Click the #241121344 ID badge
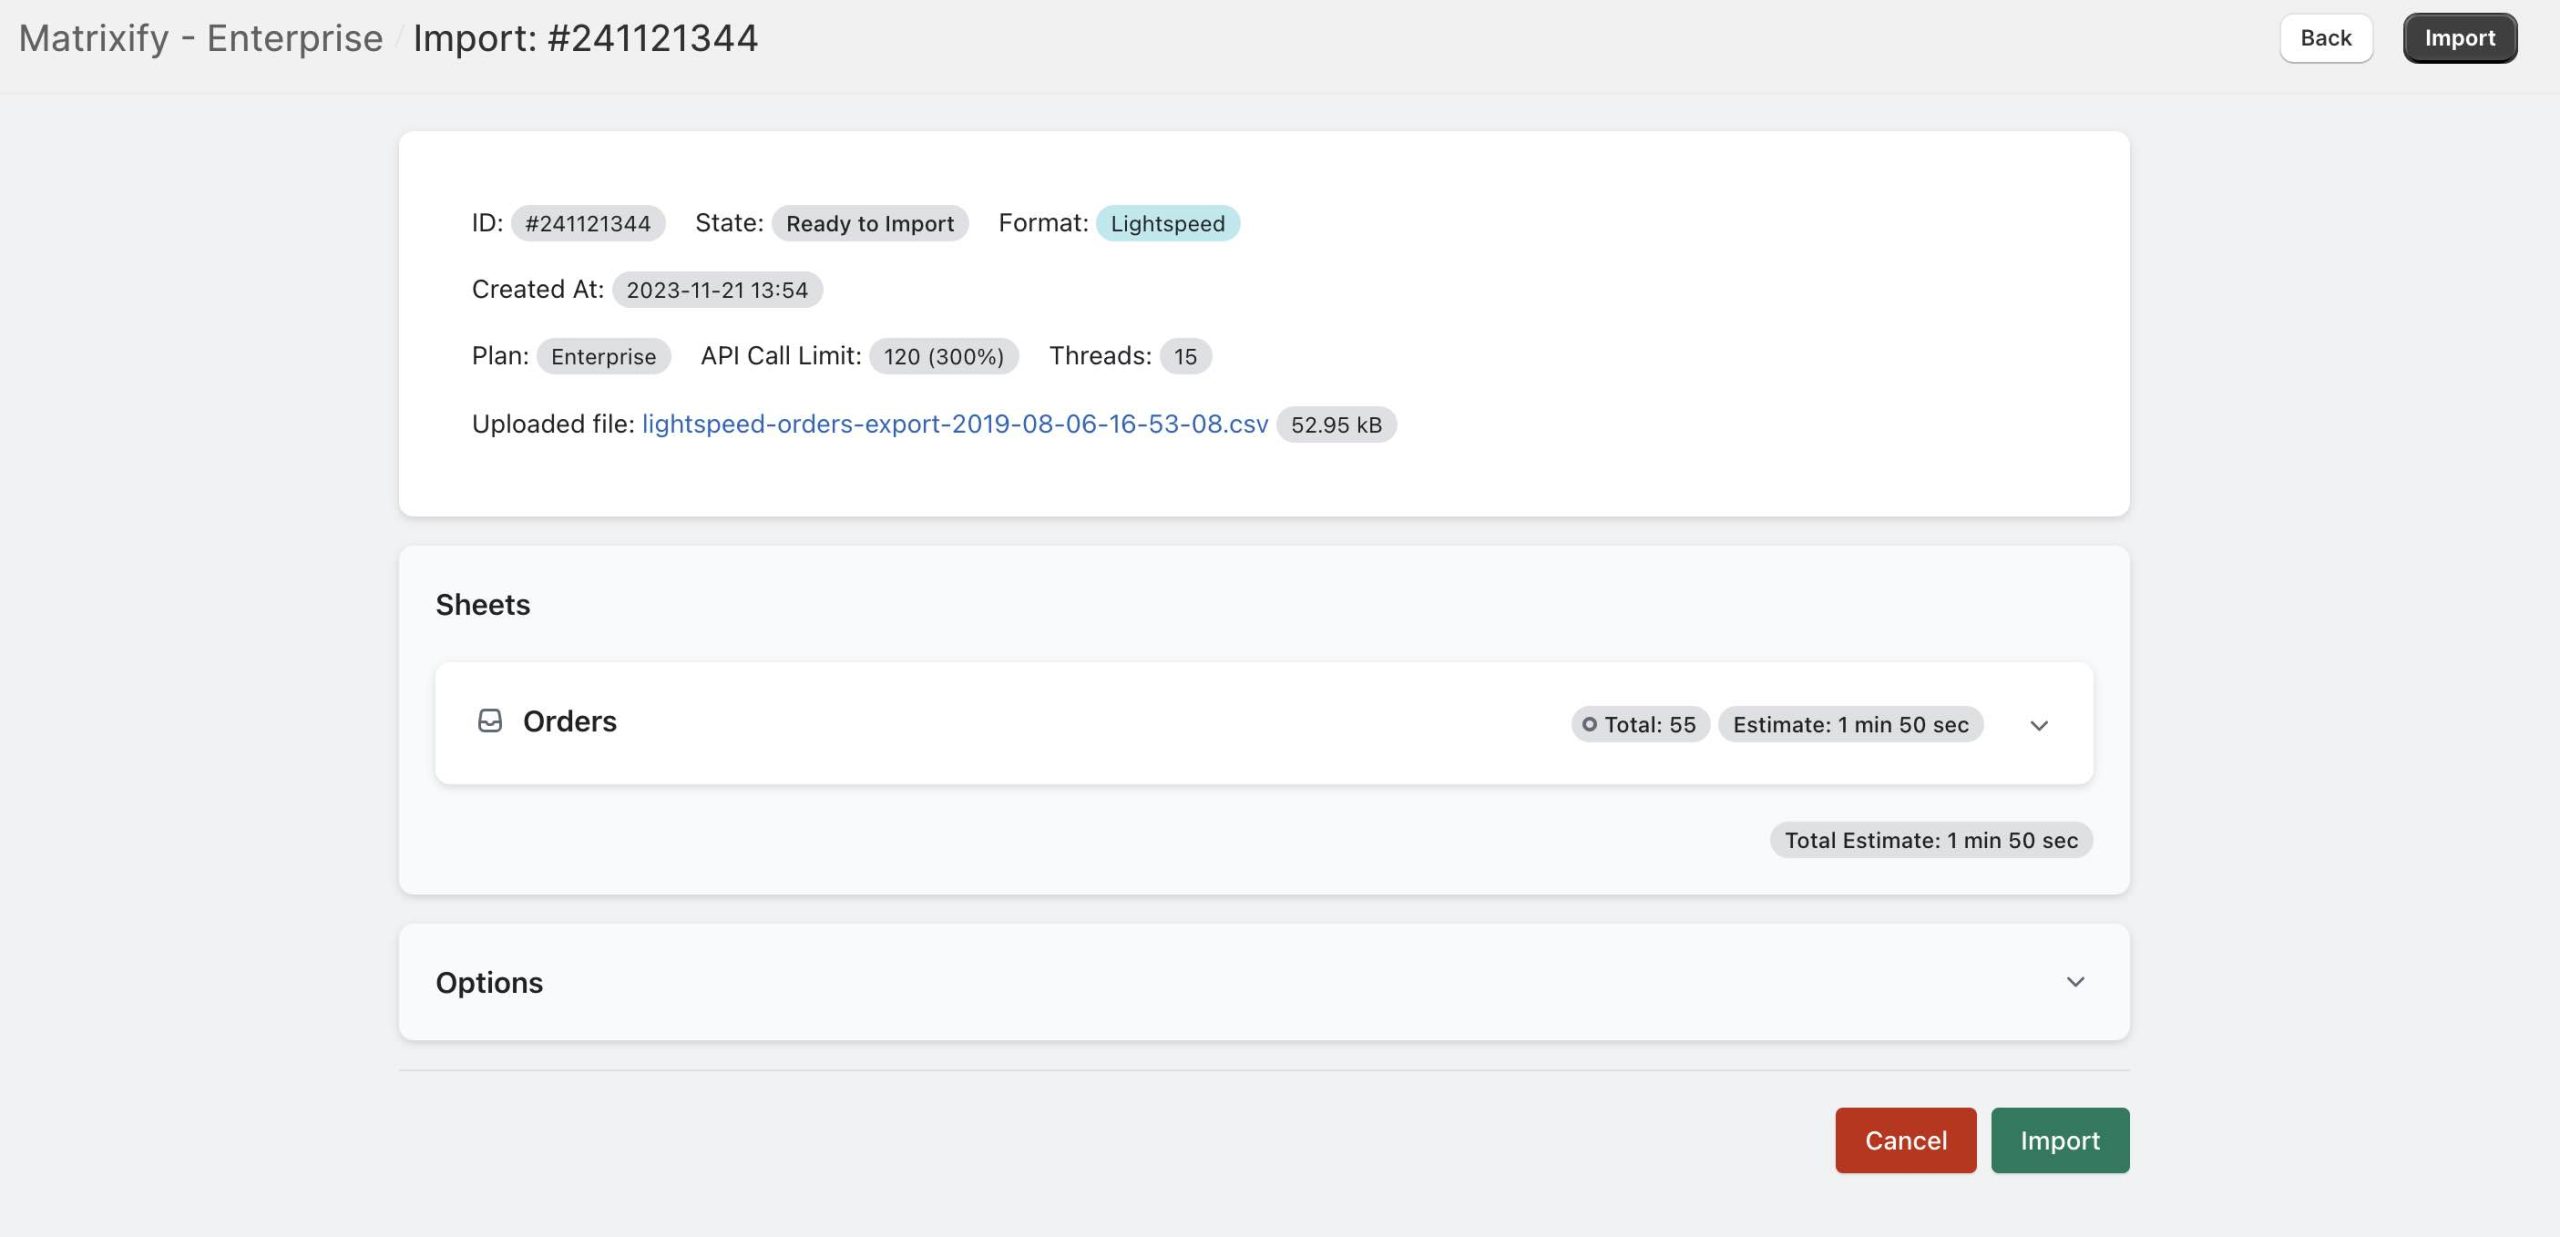This screenshot has height=1237, width=2560. click(587, 223)
